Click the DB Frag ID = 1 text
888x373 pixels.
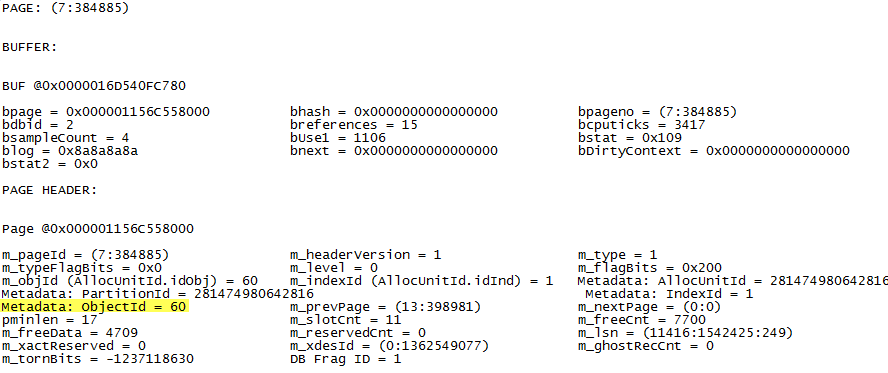click(x=345, y=359)
